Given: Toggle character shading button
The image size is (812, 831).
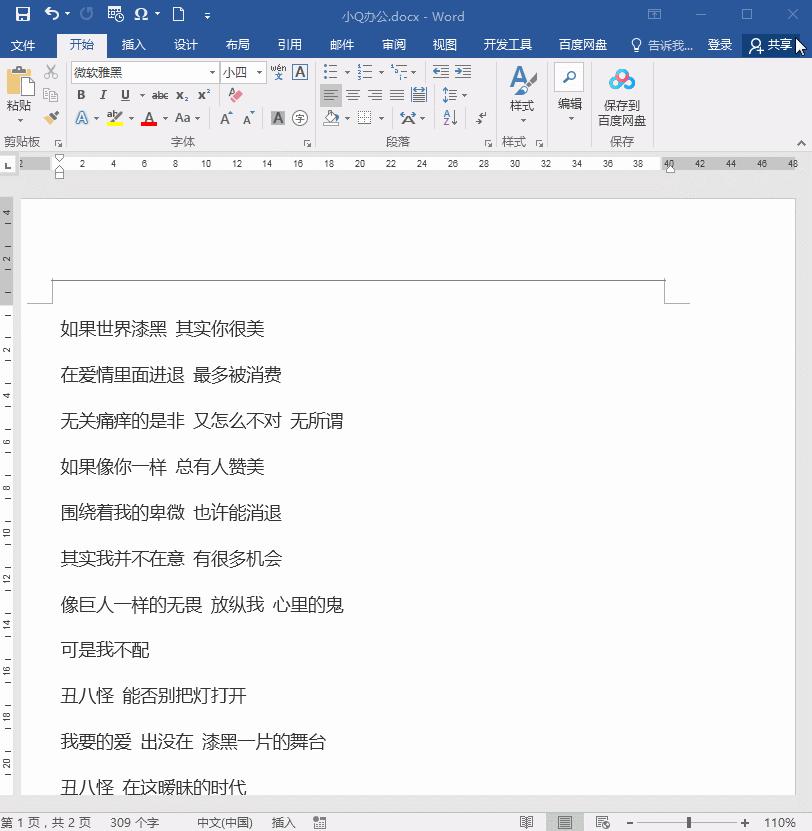Looking at the screenshot, I should pos(278,118).
